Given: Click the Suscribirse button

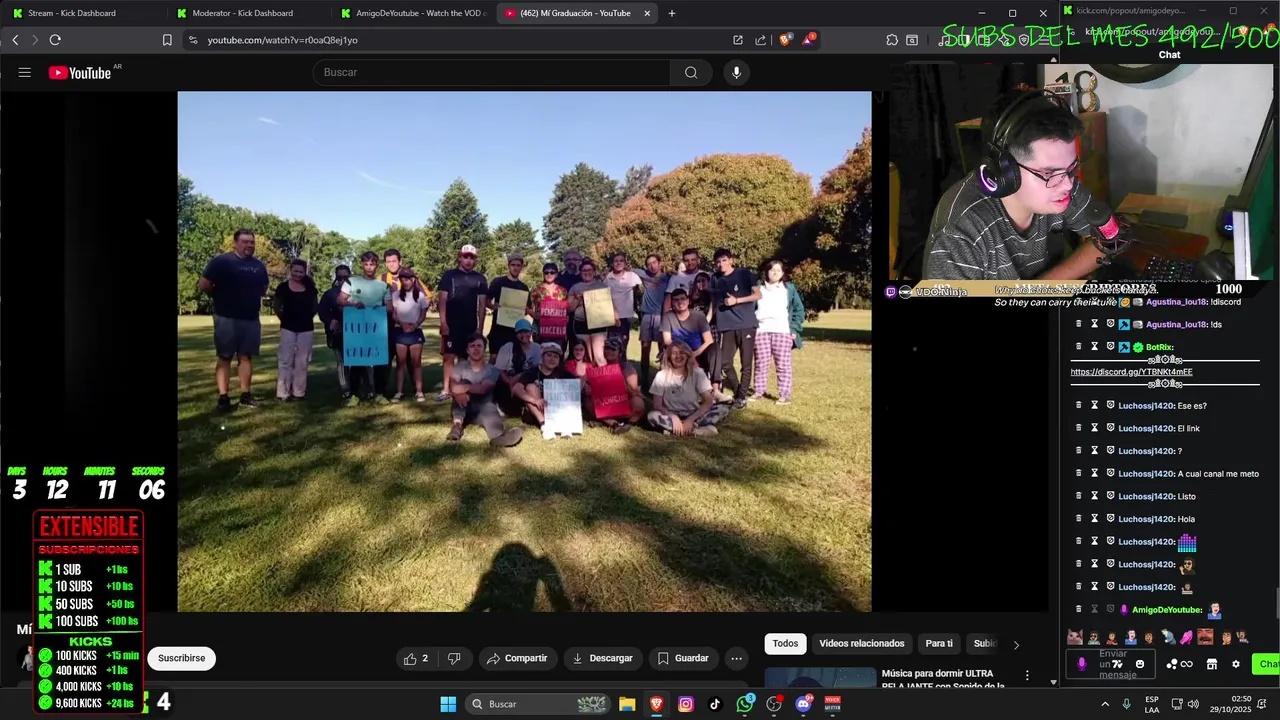Looking at the screenshot, I should [181, 658].
